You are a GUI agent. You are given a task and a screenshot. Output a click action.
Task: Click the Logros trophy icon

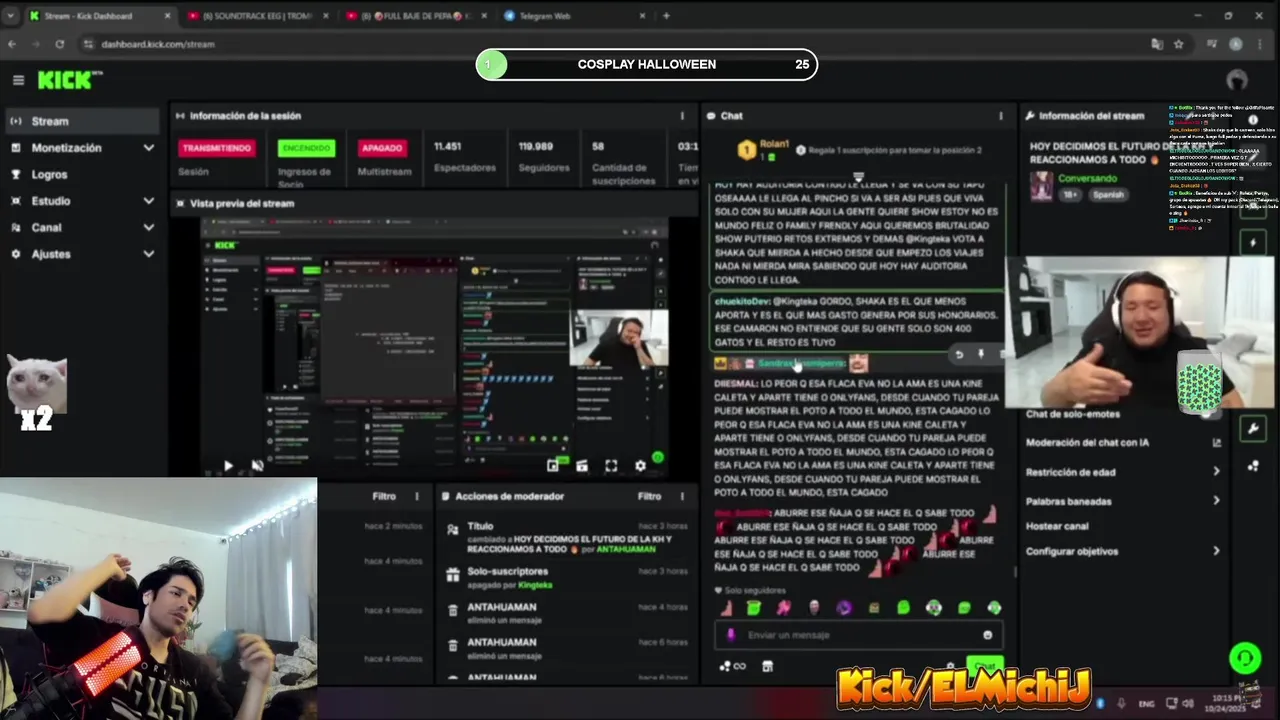click(15, 174)
